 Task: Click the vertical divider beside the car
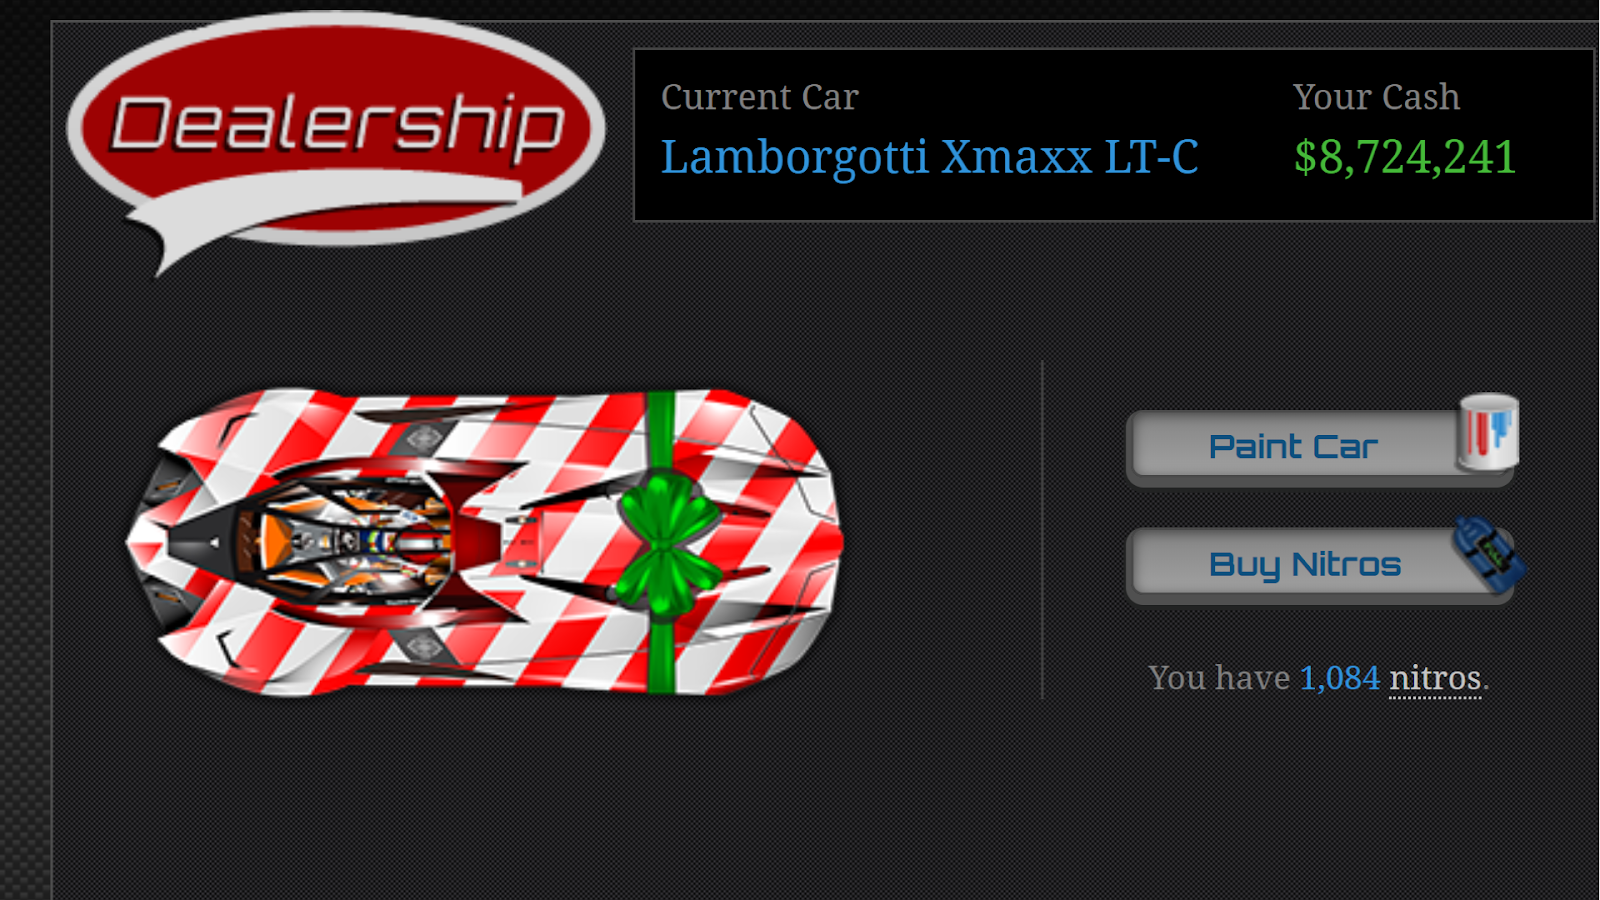tap(1042, 530)
